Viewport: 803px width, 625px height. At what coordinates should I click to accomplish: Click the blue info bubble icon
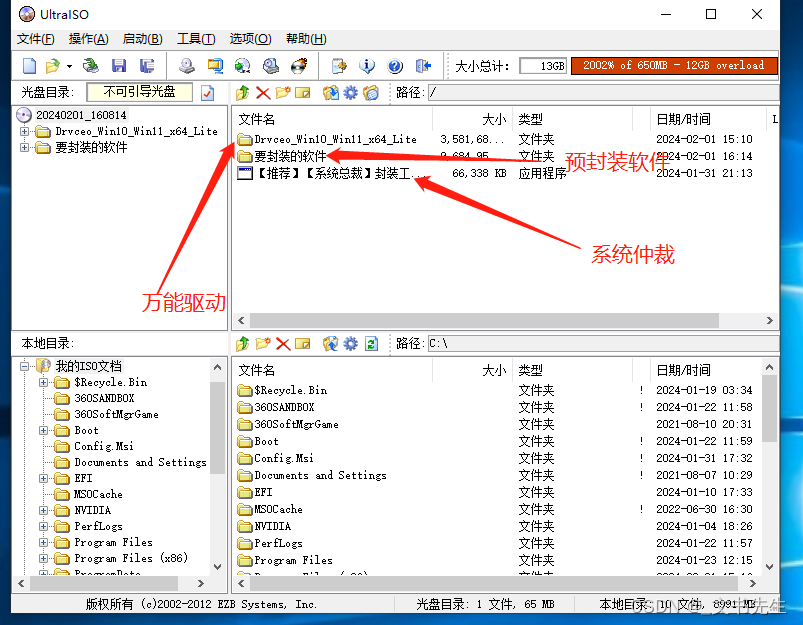point(367,66)
